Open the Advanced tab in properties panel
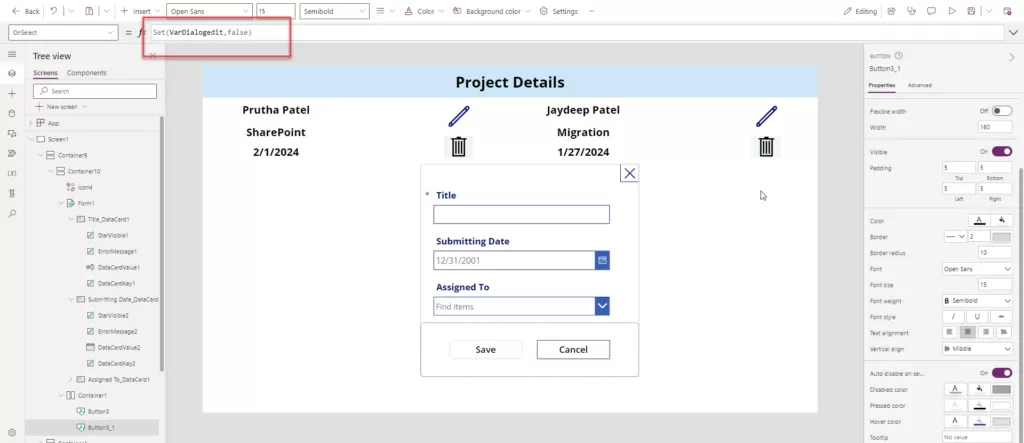 [919, 85]
